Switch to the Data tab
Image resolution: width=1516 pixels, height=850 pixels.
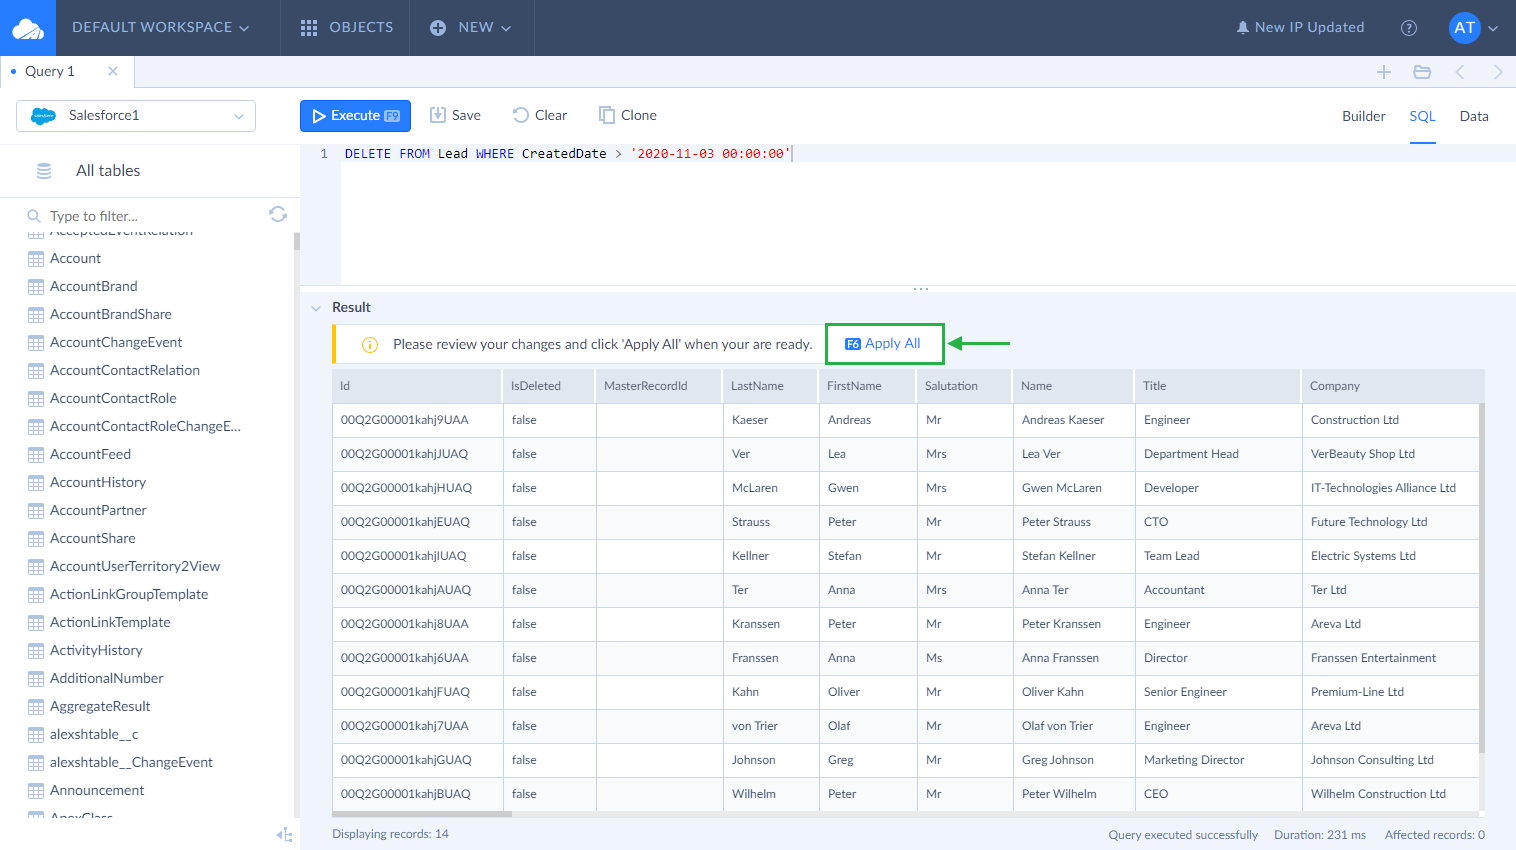[x=1474, y=116]
